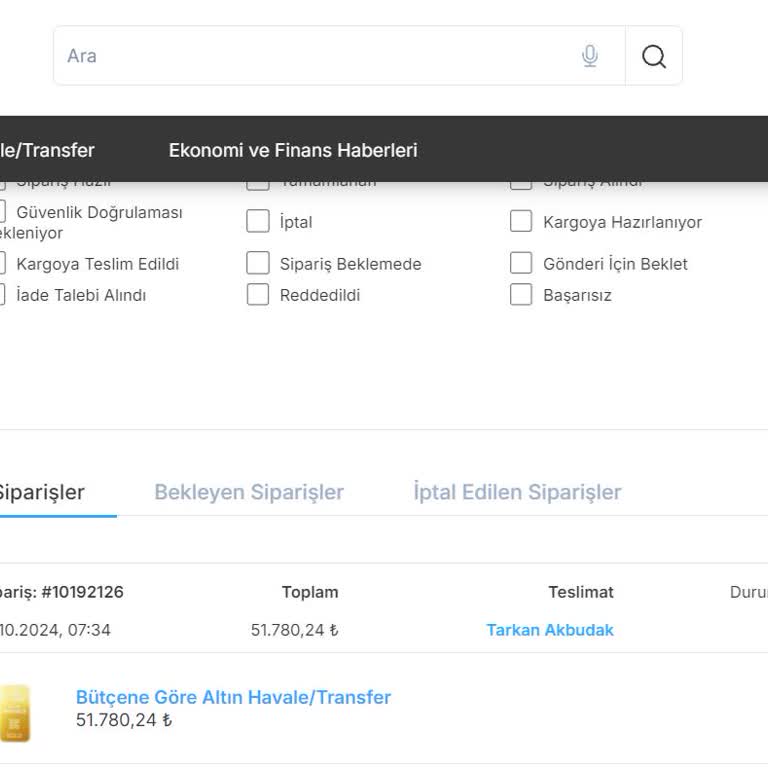Click the gold bar product thumbnail
Screen dimensions: 768x768
[x=15, y=713]
